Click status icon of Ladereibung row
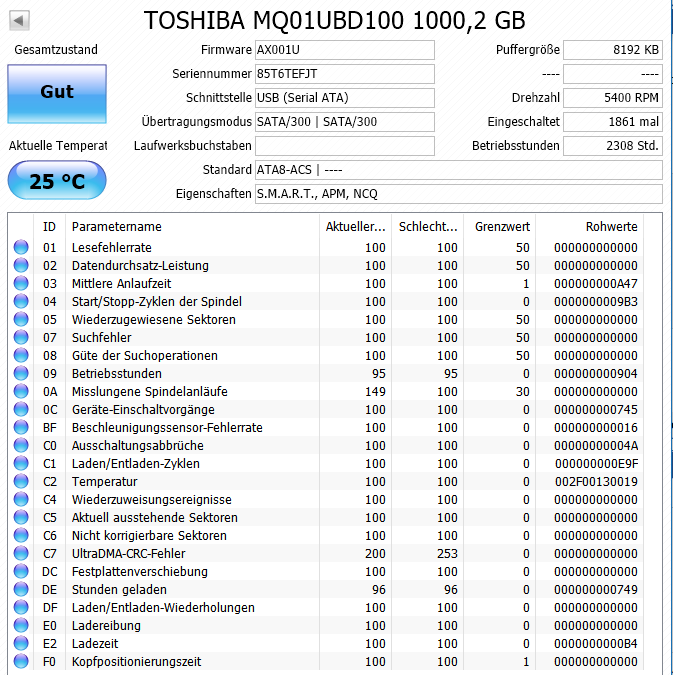673x675 pixels. click(x=21, y=625)
